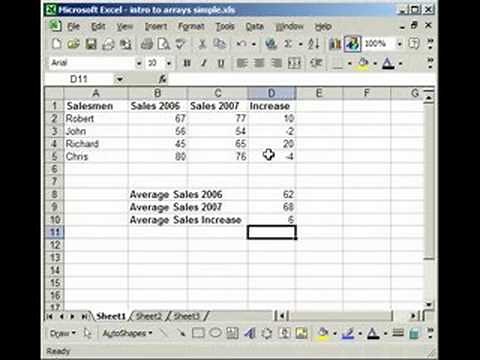This screenshot has height=360, width=480.
Task: Select the Oval drawing tool
Action: click(215, 333)
